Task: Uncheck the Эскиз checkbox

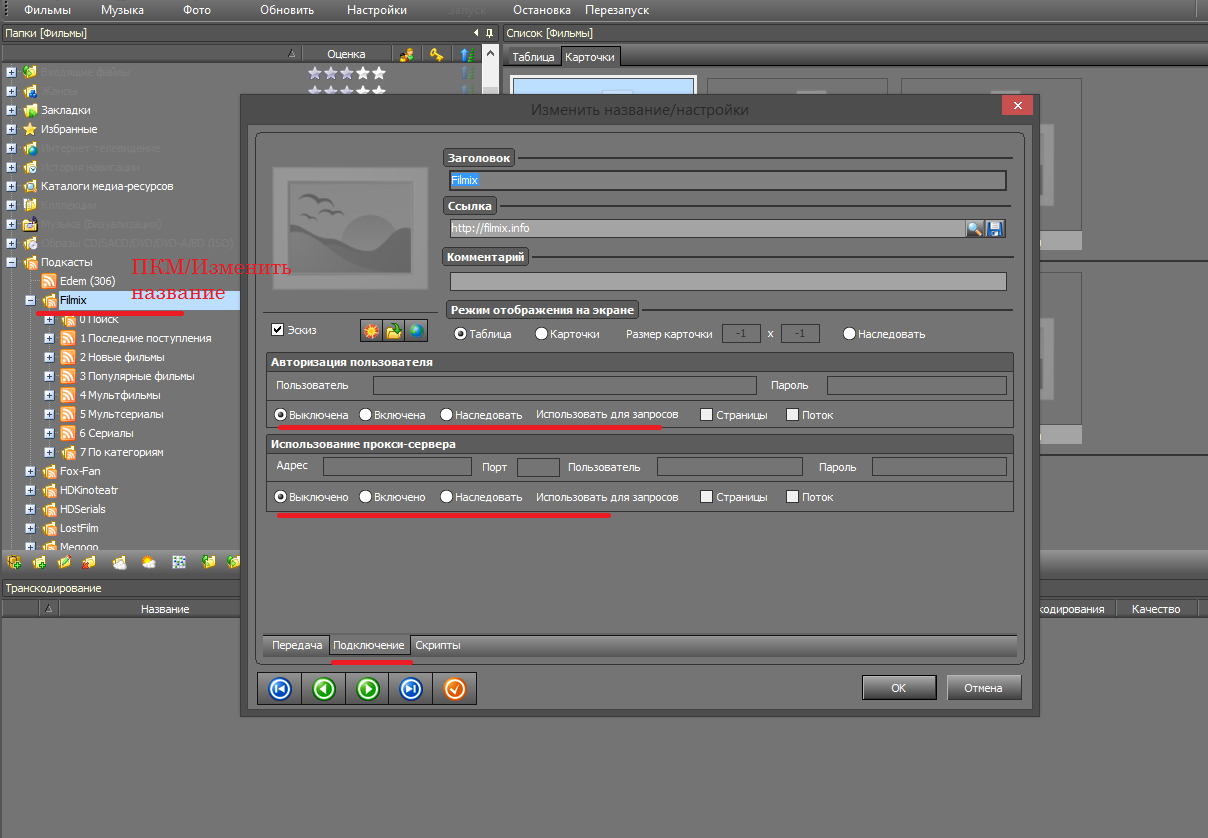Action: [x=278, y=330]
